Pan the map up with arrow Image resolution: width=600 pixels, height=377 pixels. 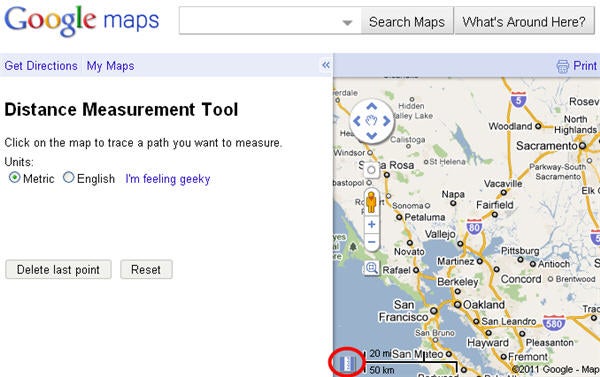pyautogui.click(x=372, y=106)
